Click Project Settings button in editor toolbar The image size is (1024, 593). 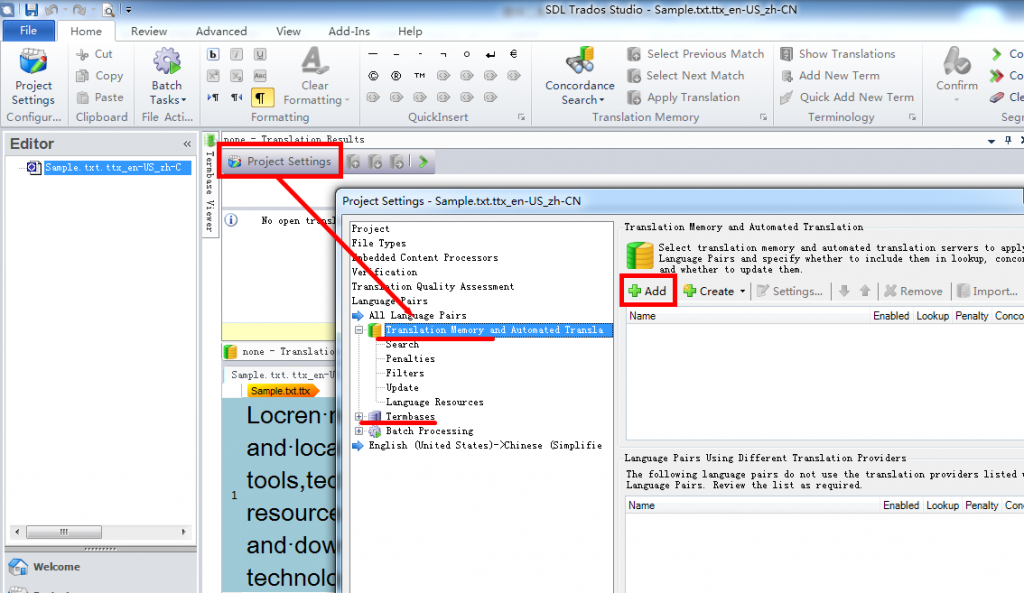[x=278, y=161]
